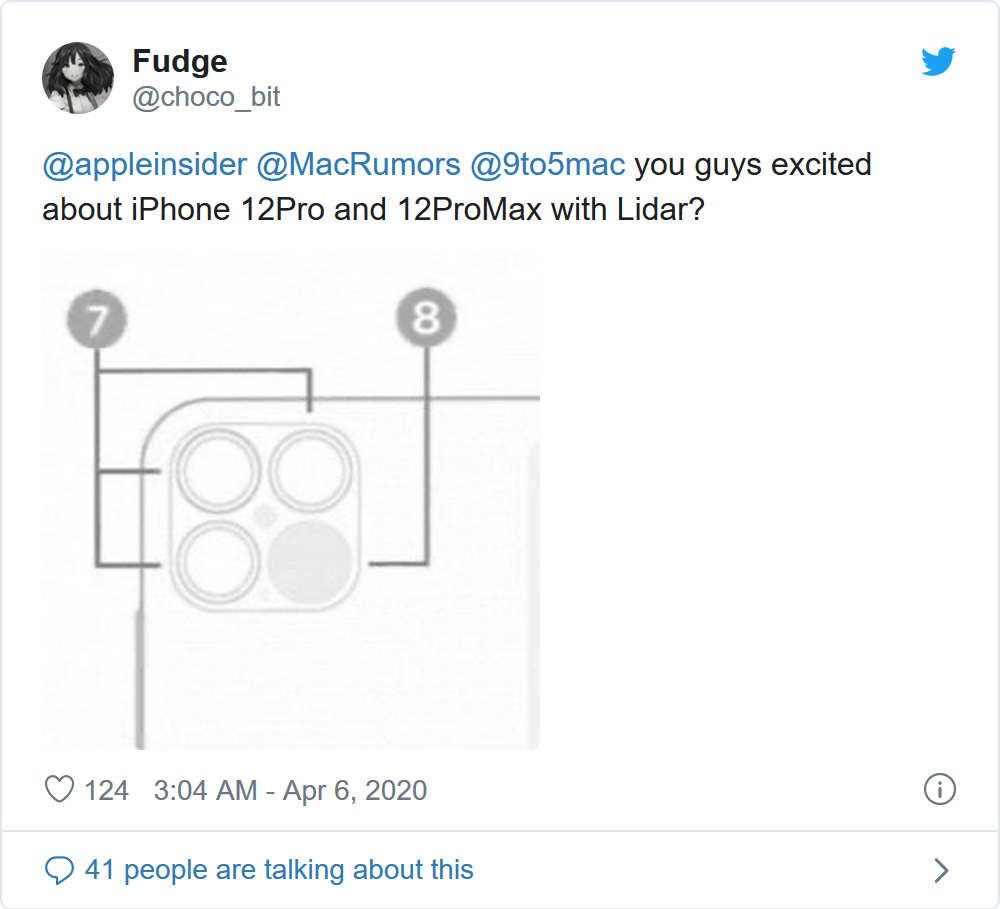Click the display name Fudge
Viewport: 1000px width, 909px height.
[x=180, y=61]
